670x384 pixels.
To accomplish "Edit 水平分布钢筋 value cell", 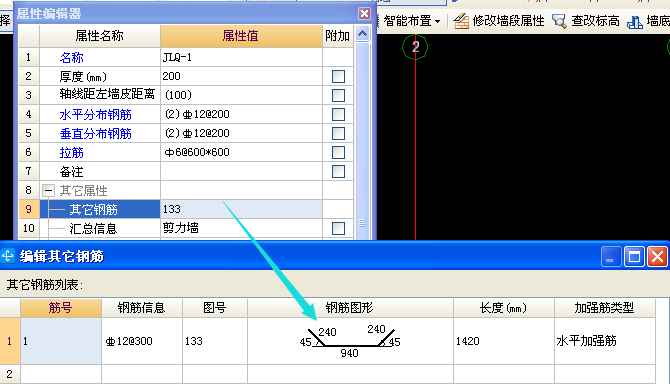I will point(241,114).
